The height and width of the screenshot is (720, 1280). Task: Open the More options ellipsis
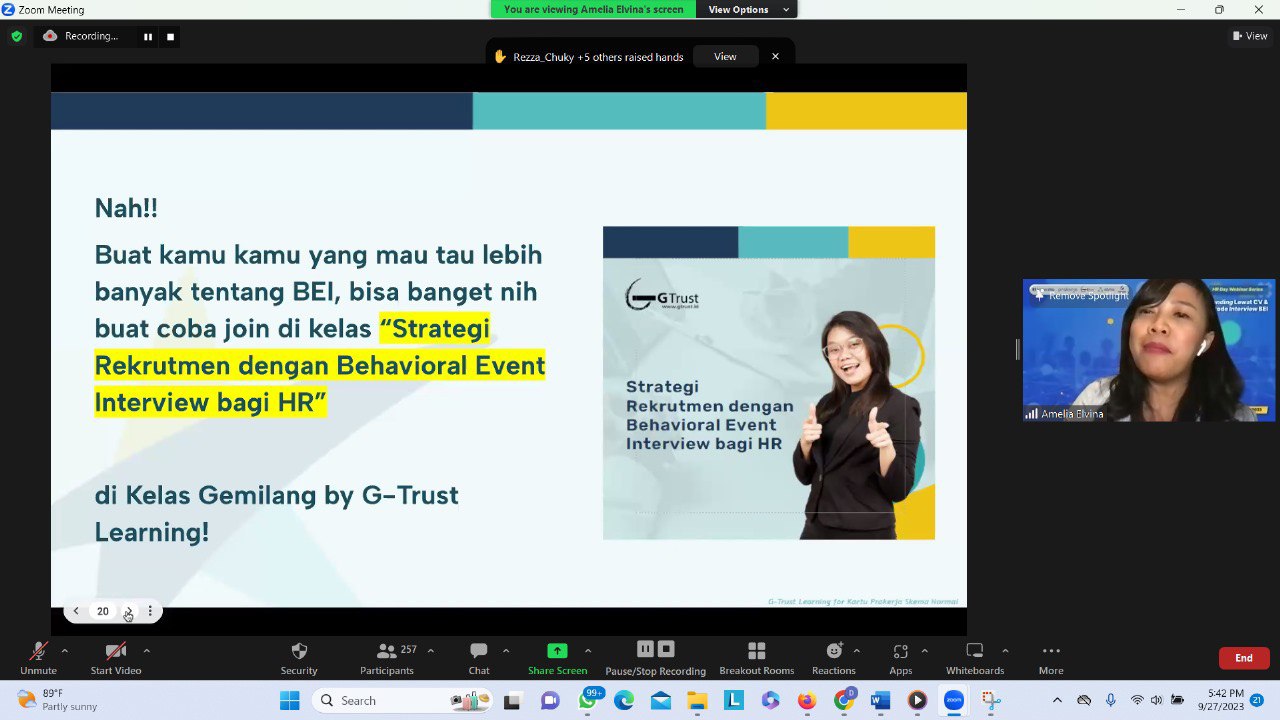1051,651
